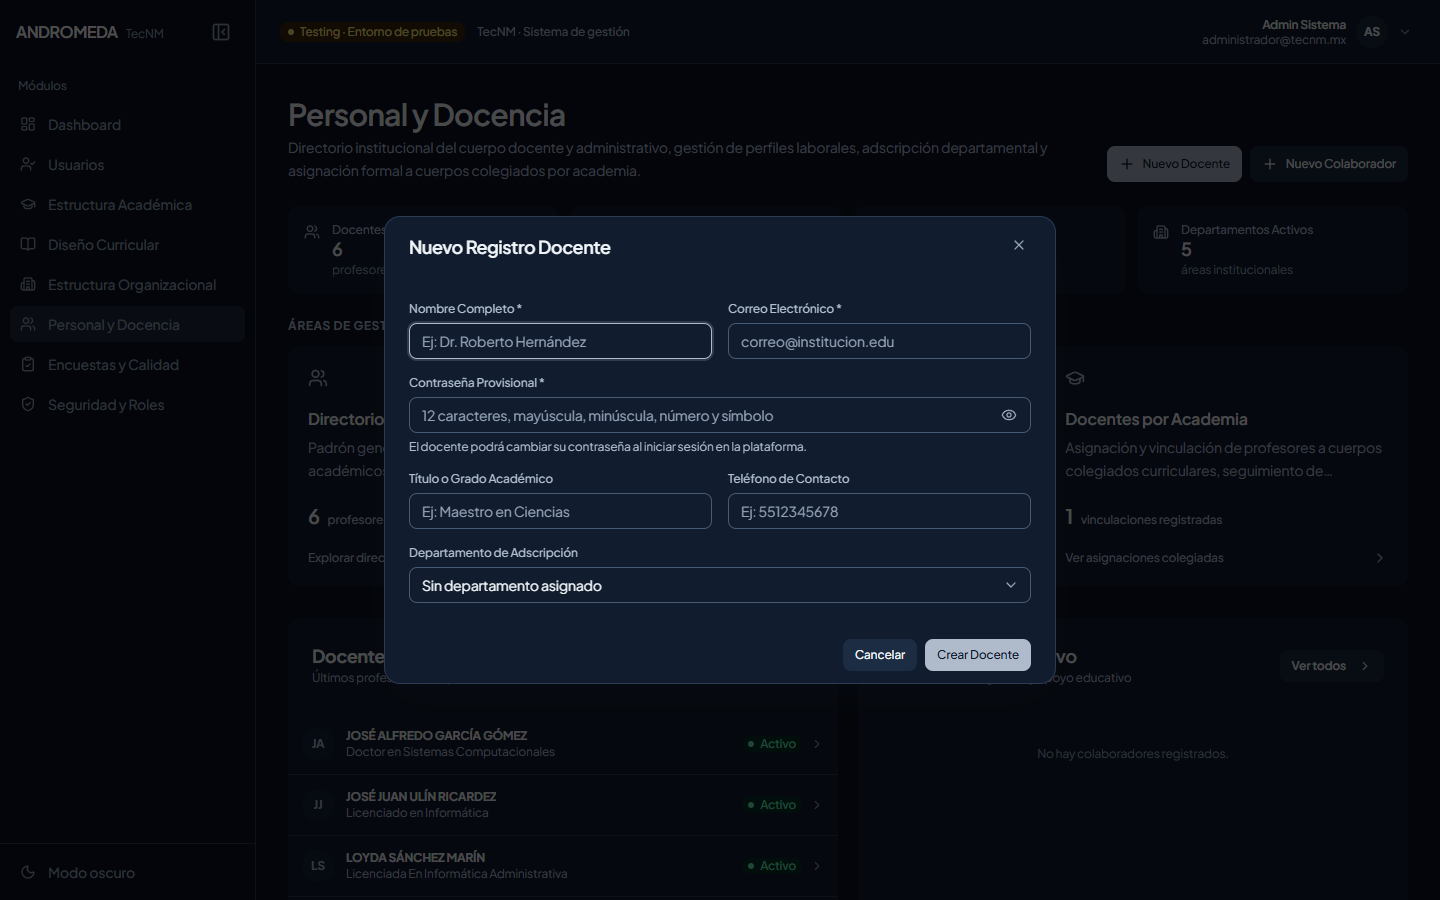Image resolution: width=1440 pixels, height=900 pixels.
Task: Click Activo status for Loyda Sánchez Marín
Action: pos(772,866)
